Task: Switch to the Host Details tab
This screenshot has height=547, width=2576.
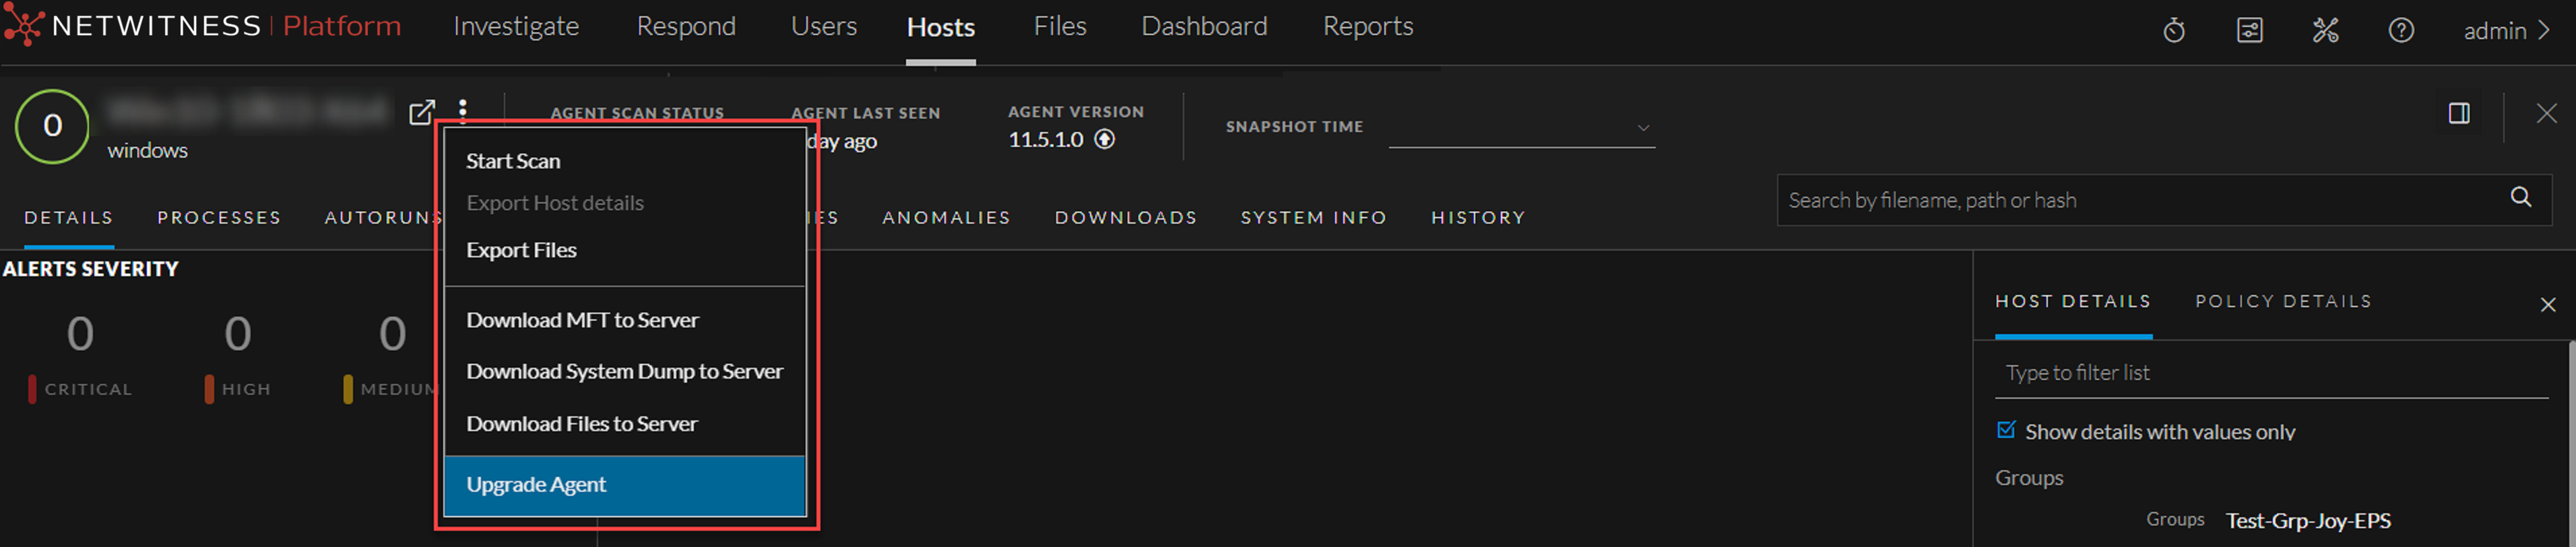Action: click(x=2072, y=302)
